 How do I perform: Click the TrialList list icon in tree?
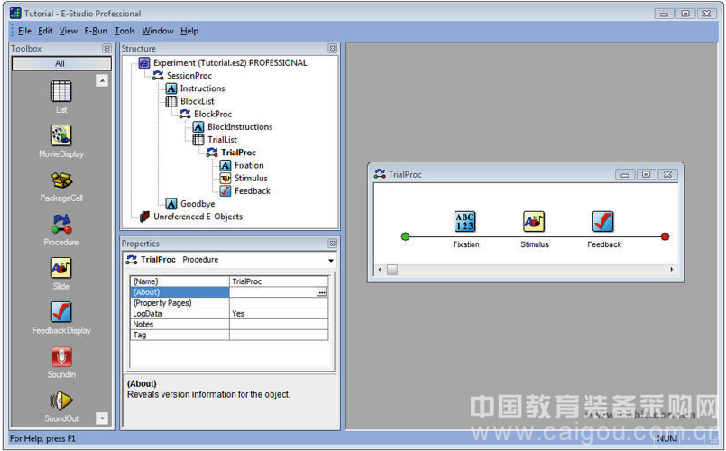coord(198,139)
